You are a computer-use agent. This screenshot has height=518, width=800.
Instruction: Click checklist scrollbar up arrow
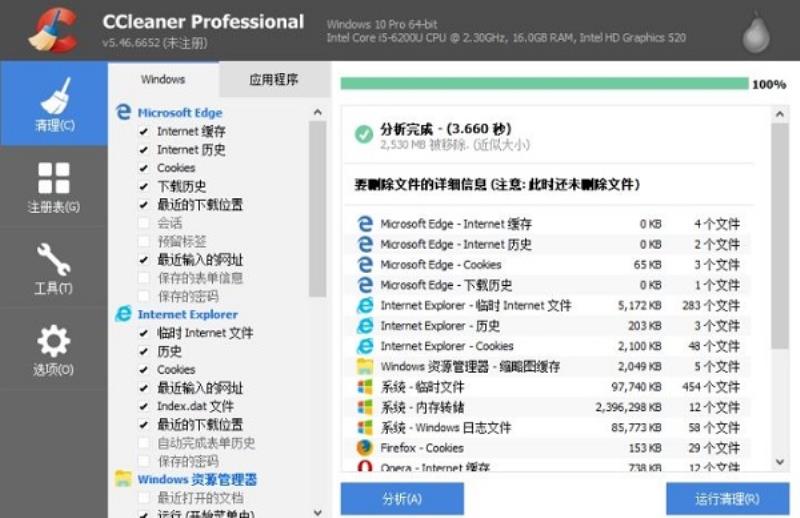[x=318, y=112]
